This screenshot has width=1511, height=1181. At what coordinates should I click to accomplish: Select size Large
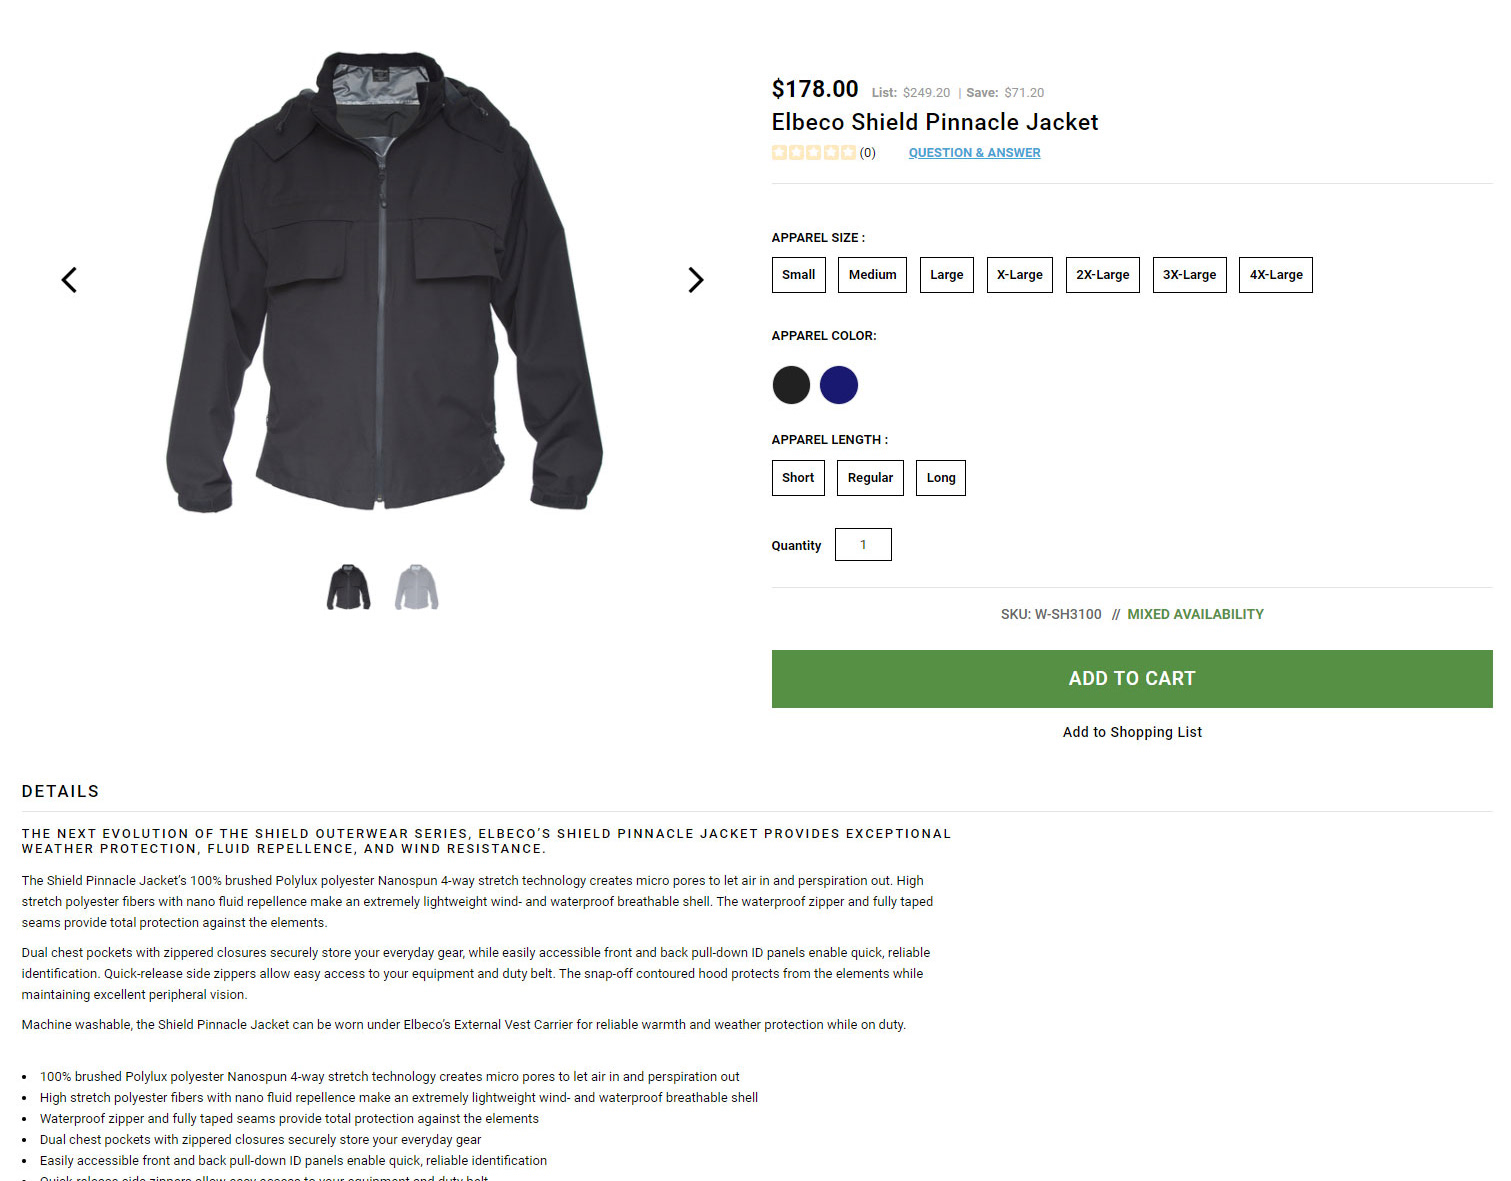tap(947, 275)
